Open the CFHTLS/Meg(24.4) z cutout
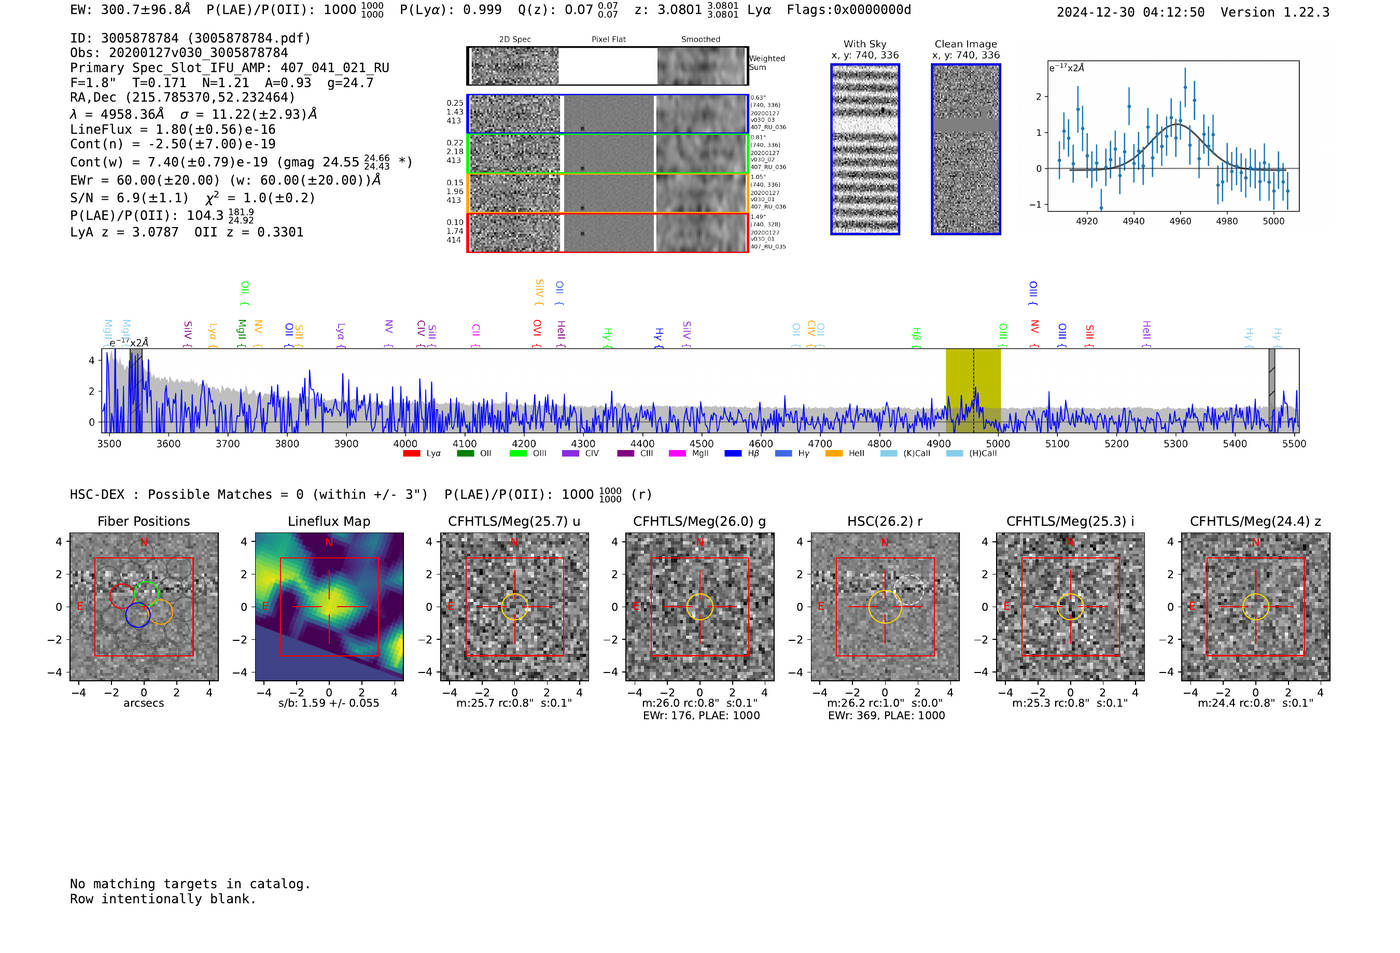The height and width of the screenshot is (953, 1400). point(1256,607)
